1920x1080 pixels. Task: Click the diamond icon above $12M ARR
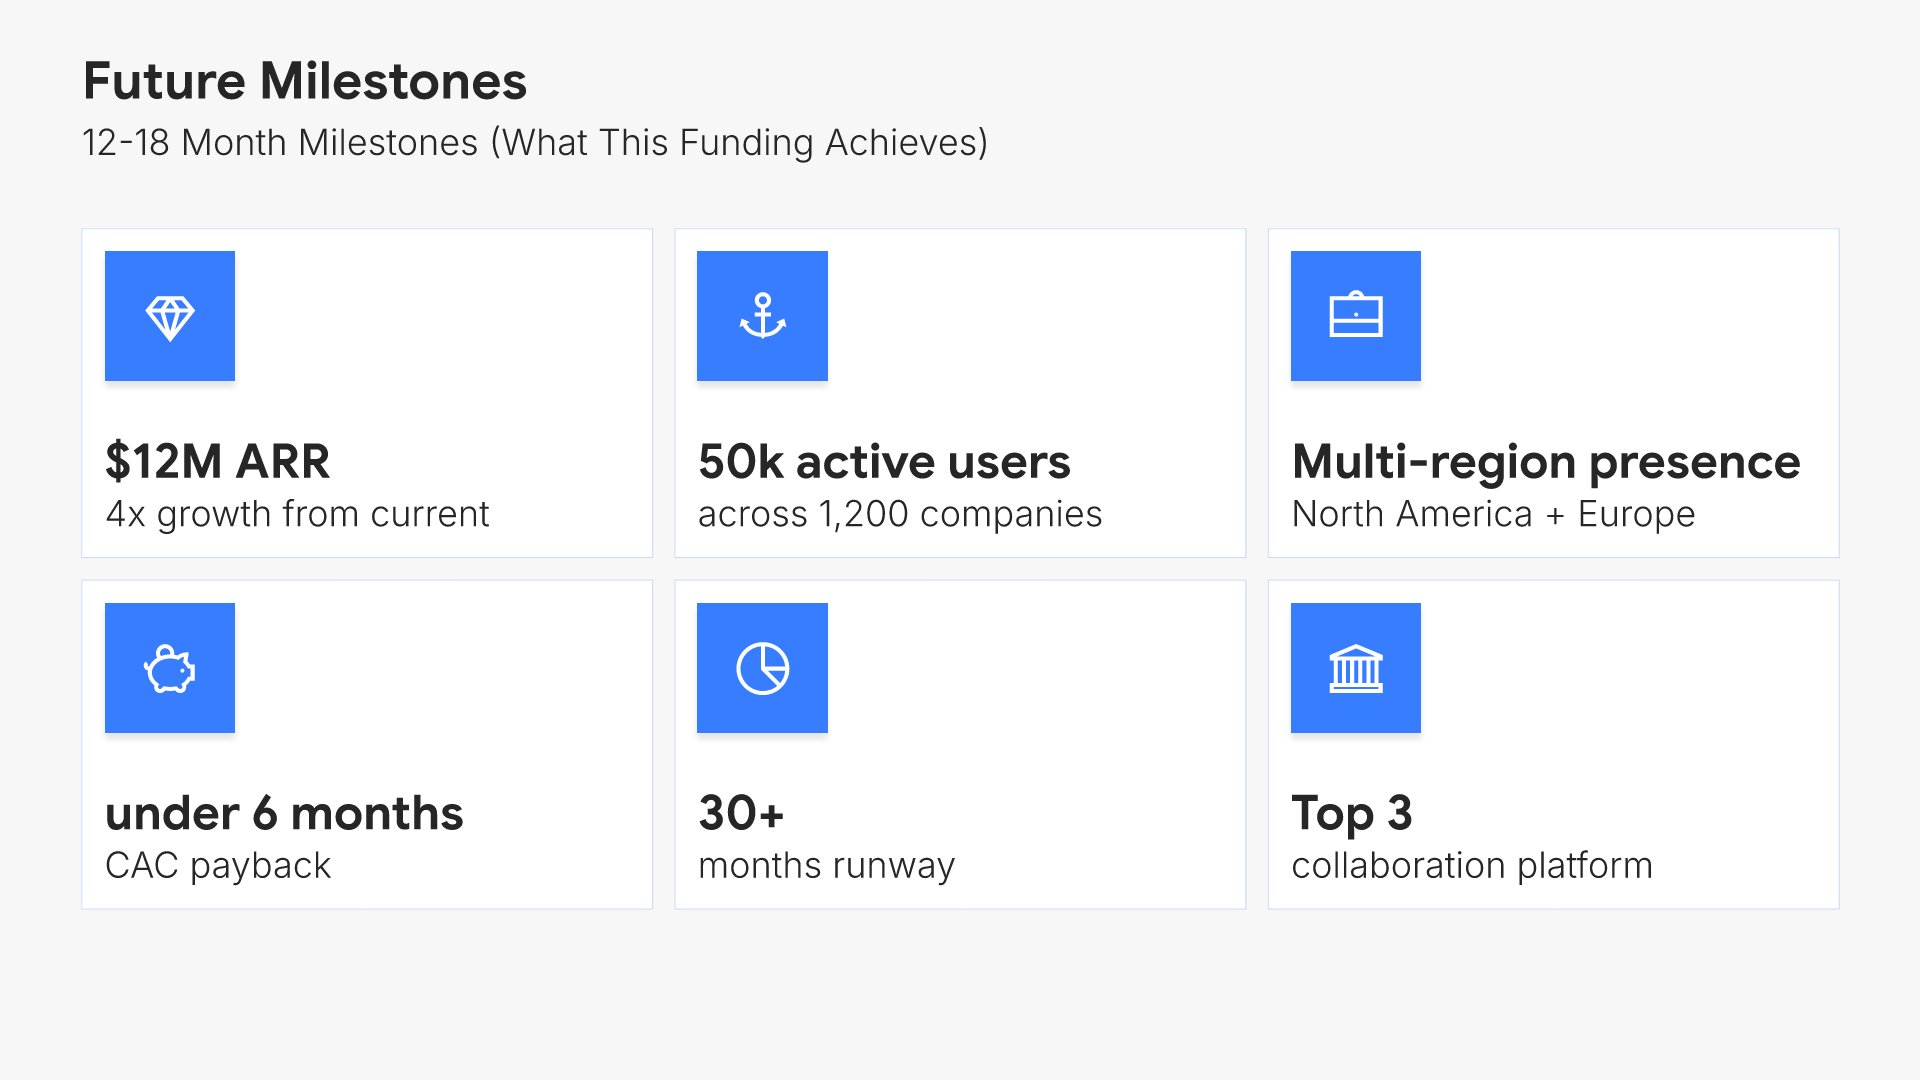170,317
